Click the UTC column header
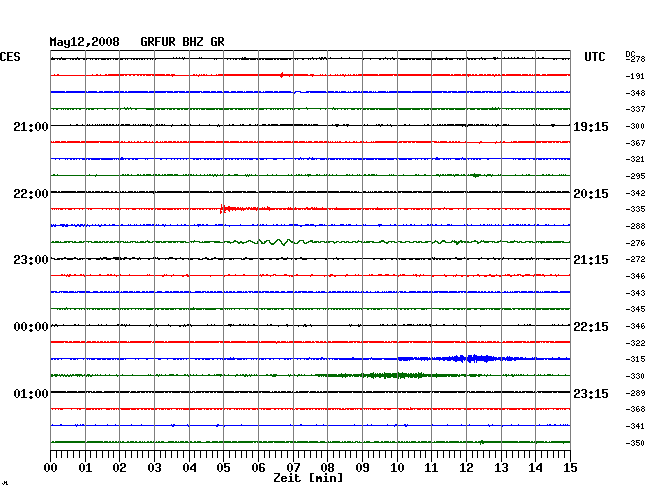Viewport: 650px width, 494px height. [x=594, y=57]
